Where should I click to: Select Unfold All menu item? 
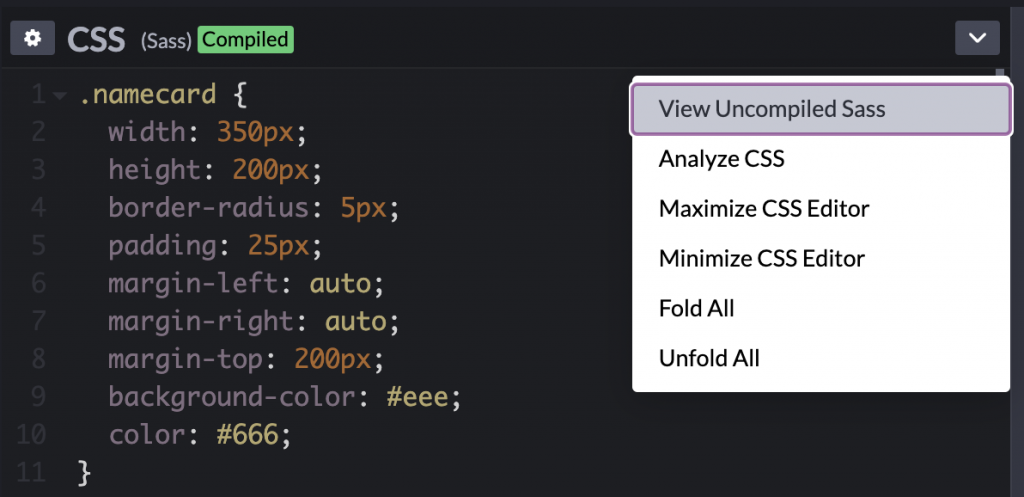[709, 358]
